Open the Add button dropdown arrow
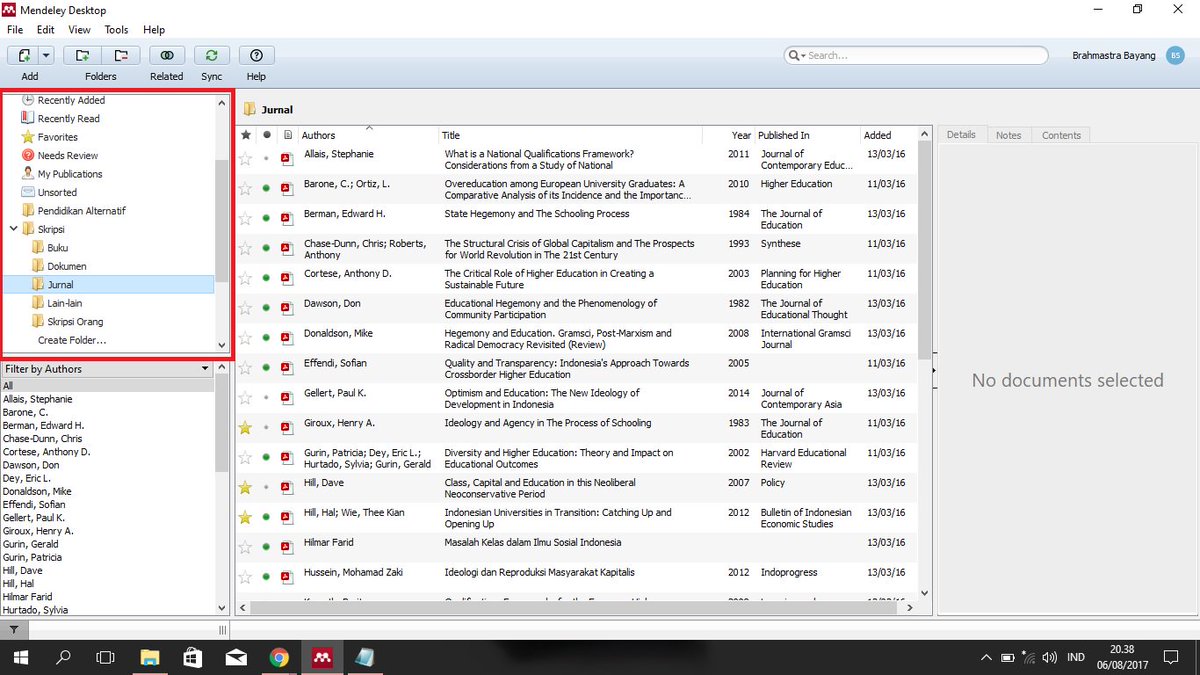Screen dimensions: 1200x675 pyautogui.click(x=47, y=56)
